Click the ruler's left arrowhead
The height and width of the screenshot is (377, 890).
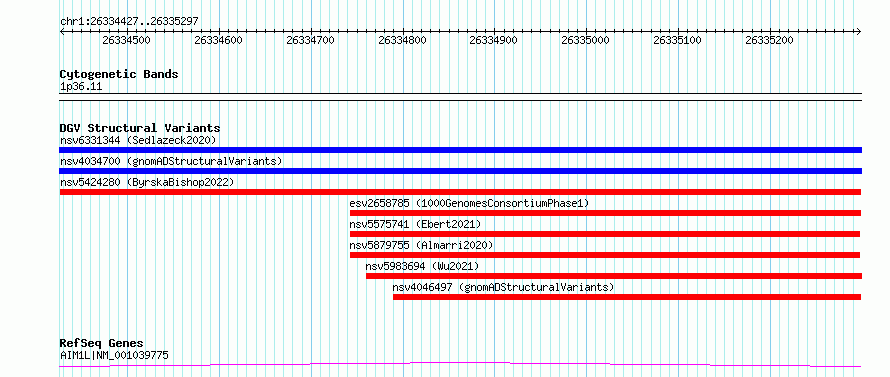pyautogui.click(x=62, y=31)
